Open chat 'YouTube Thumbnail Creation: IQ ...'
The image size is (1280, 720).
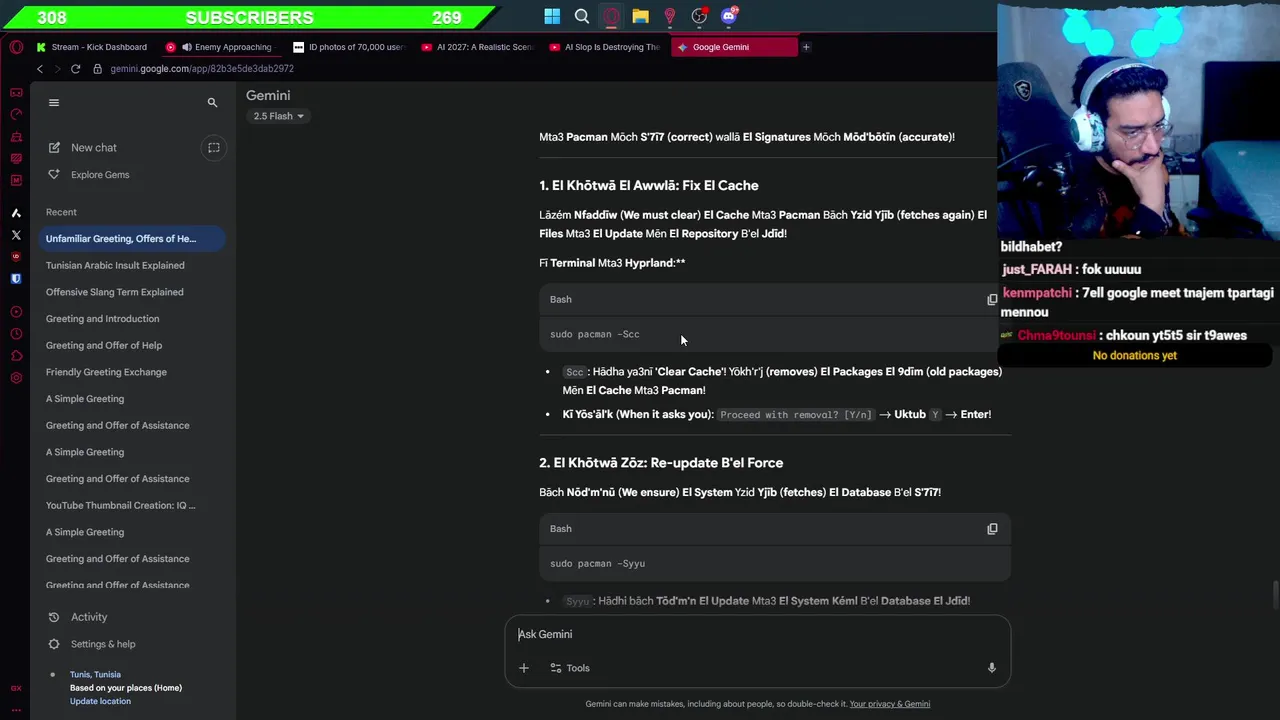point(121,505)
